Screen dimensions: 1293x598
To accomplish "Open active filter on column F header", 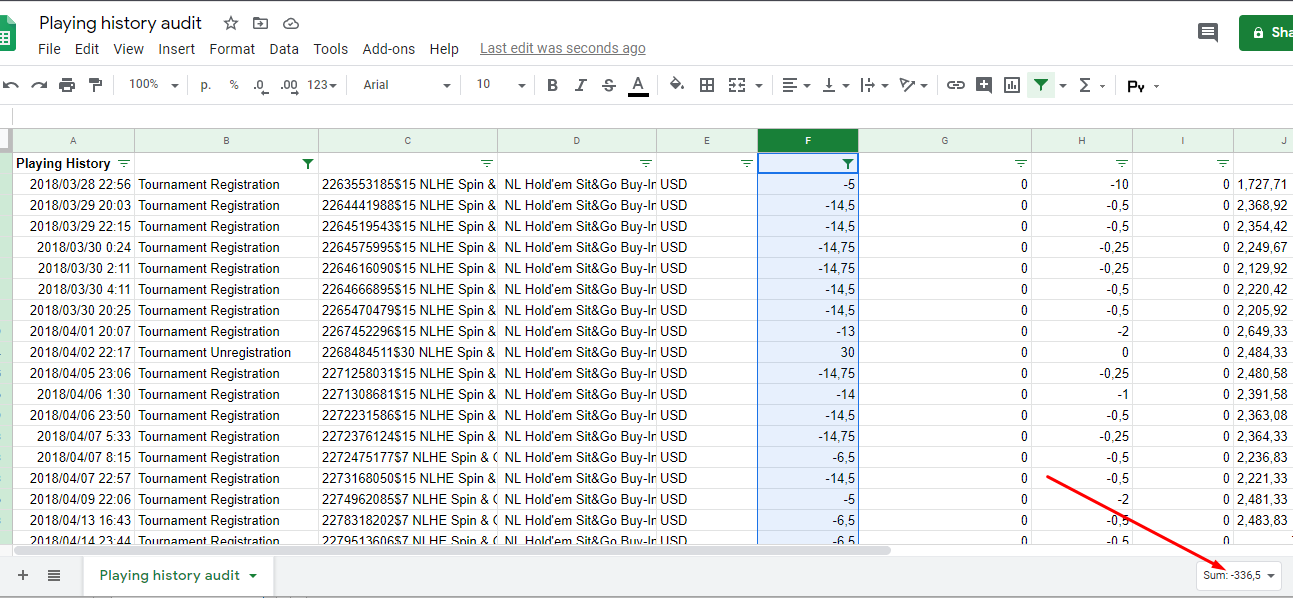I will coord(848,163).
